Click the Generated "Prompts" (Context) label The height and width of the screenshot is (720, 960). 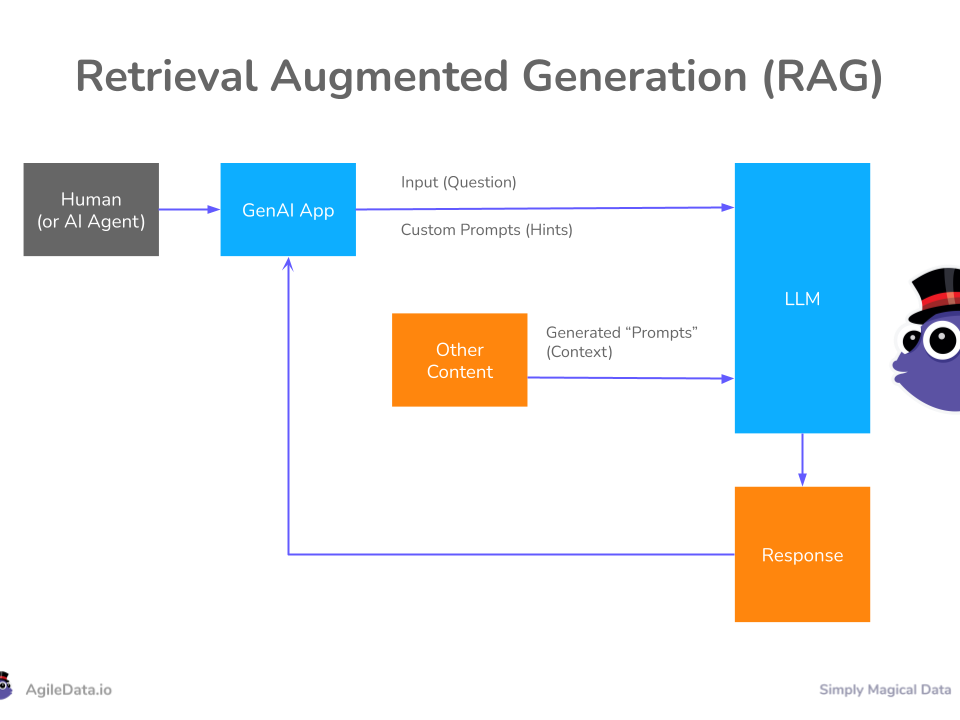(x=621, y=342)
